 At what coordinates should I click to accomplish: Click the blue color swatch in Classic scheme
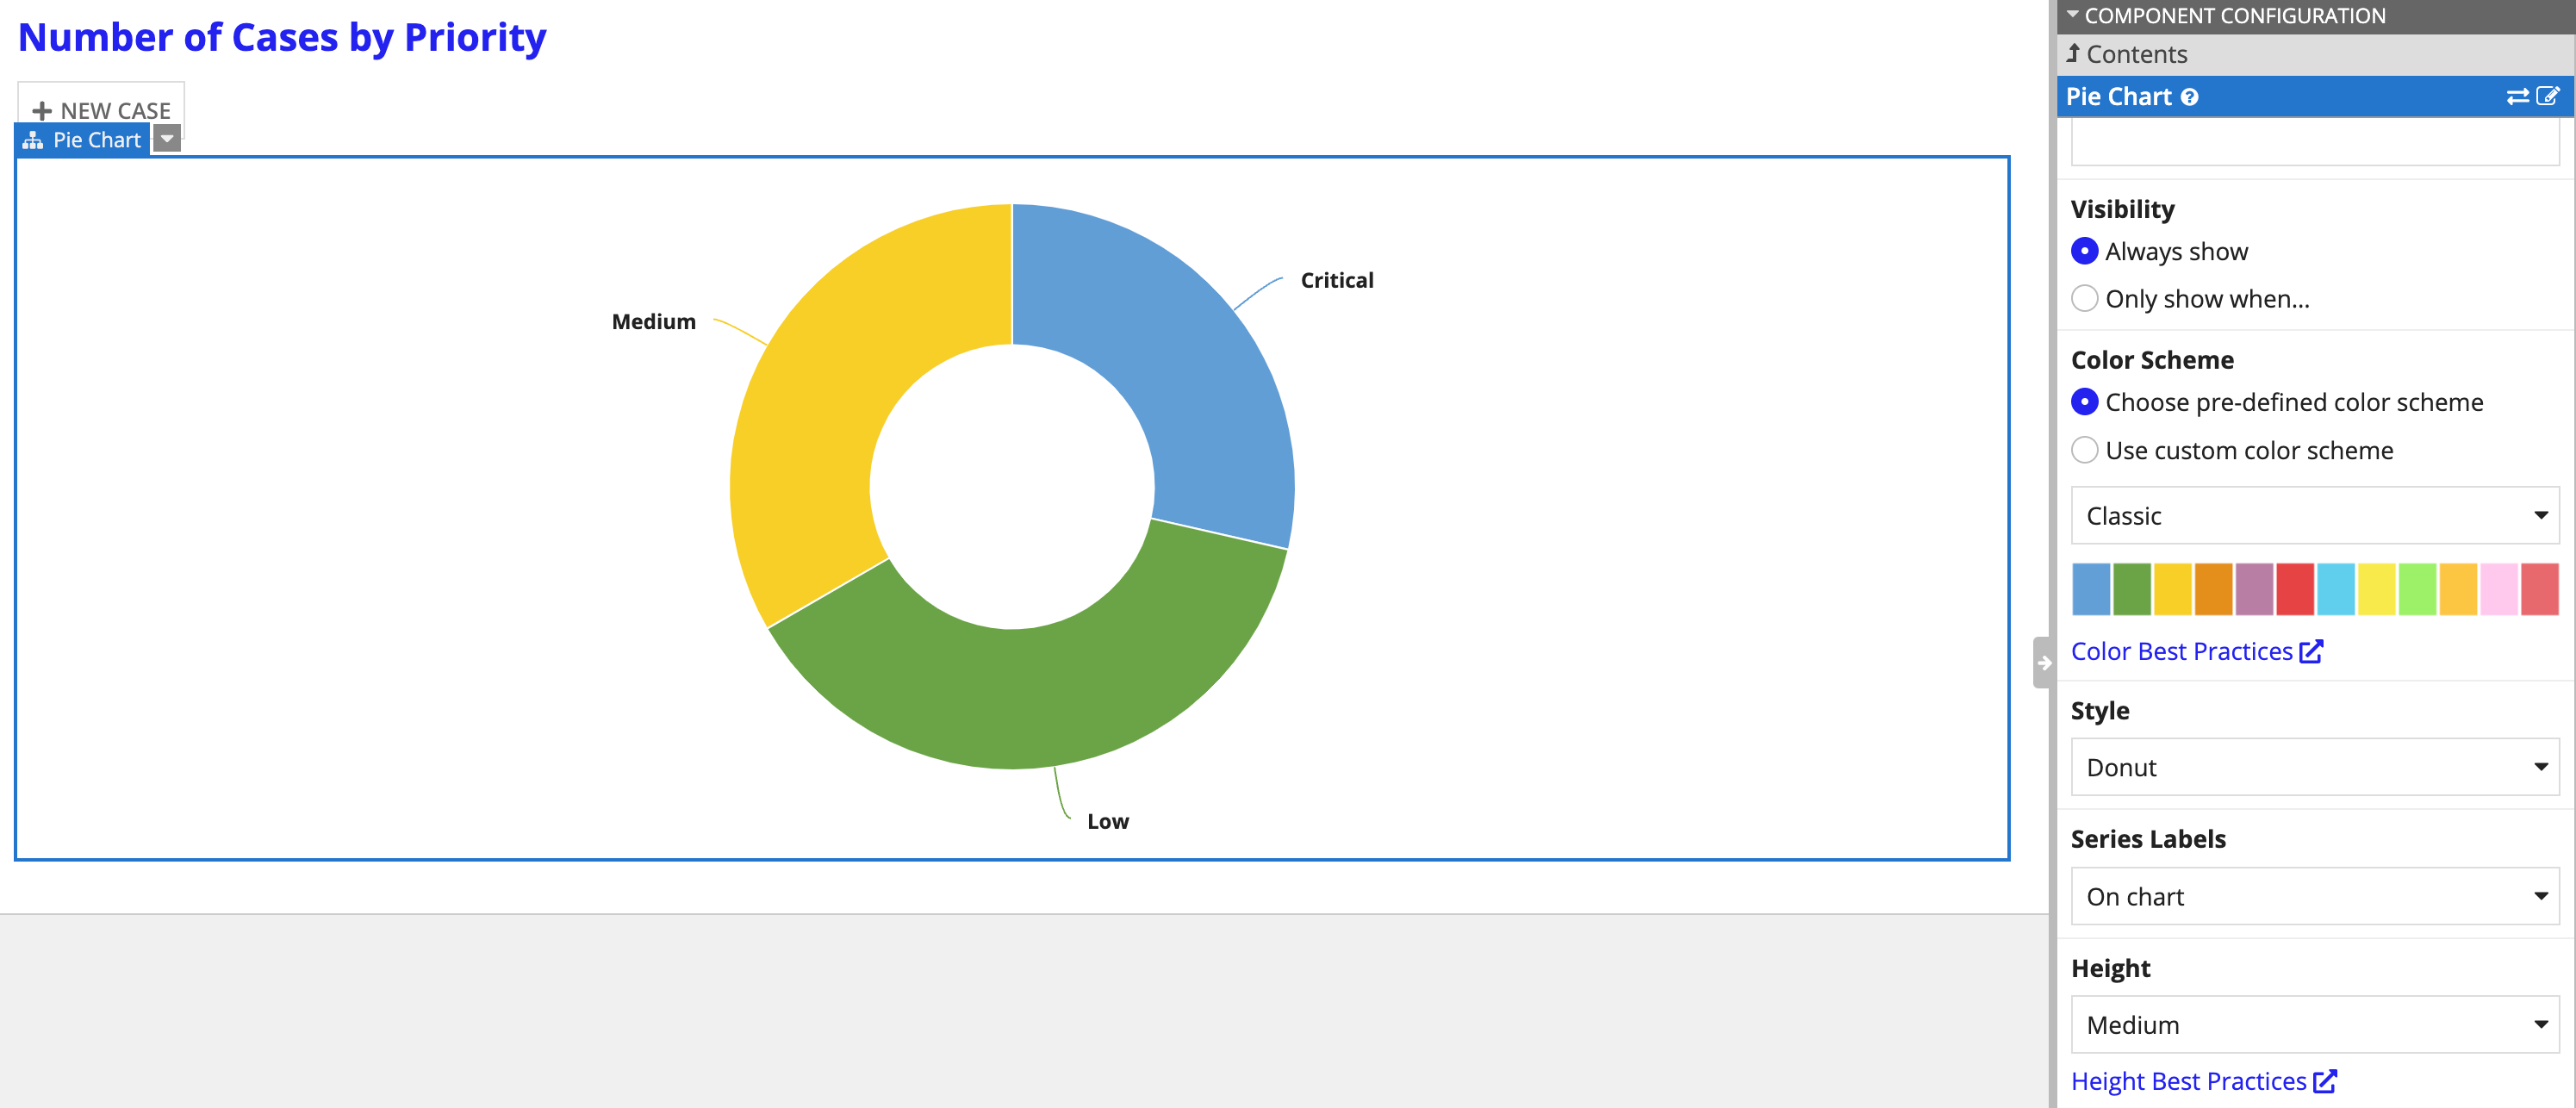click(2087, 588)
